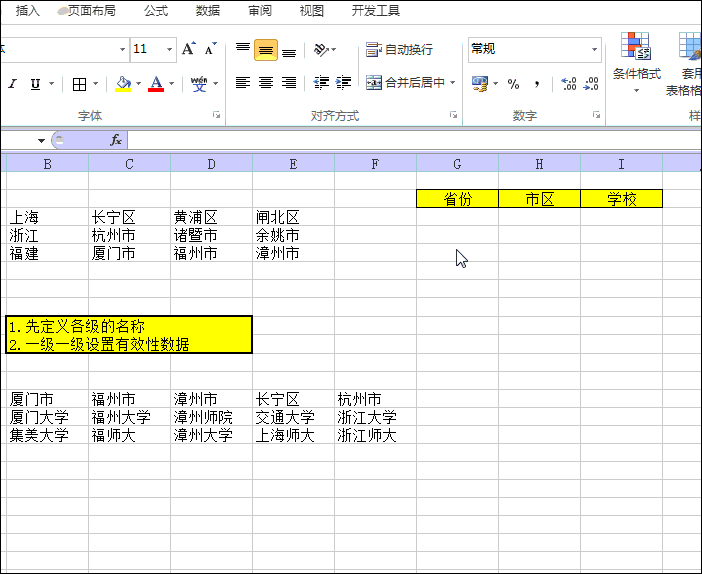Apply the red Font Color

[156, 84]
